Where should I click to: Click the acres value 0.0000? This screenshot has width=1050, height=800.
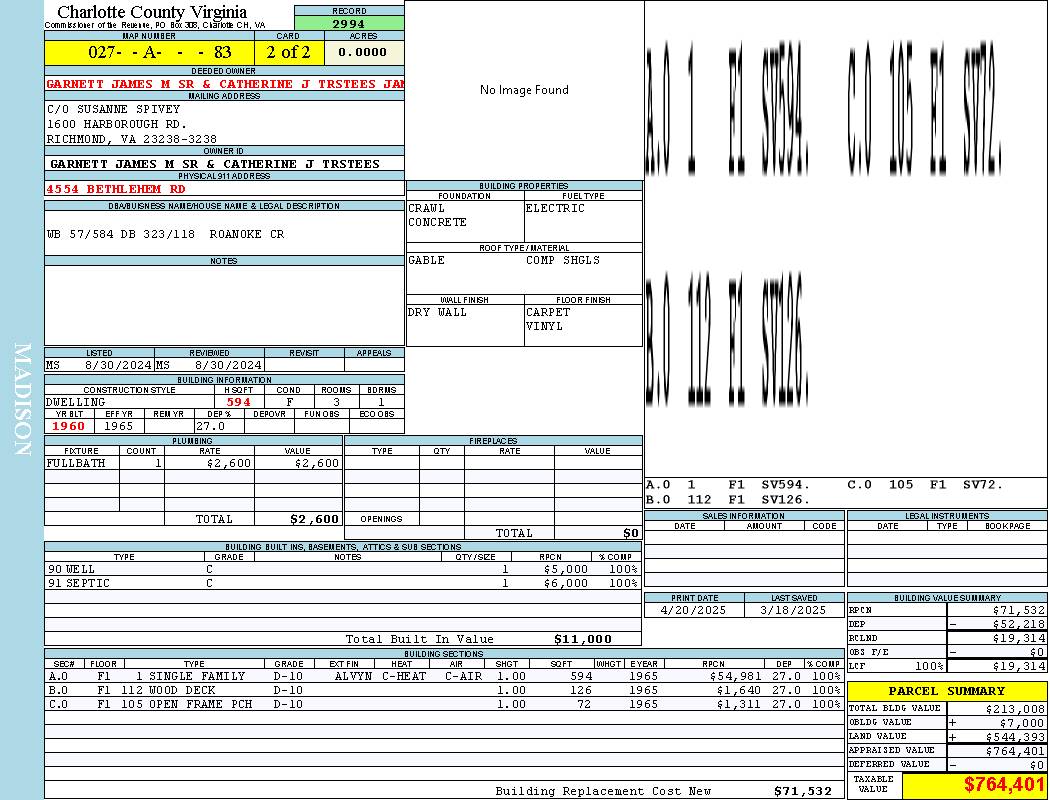click(362, 52)
